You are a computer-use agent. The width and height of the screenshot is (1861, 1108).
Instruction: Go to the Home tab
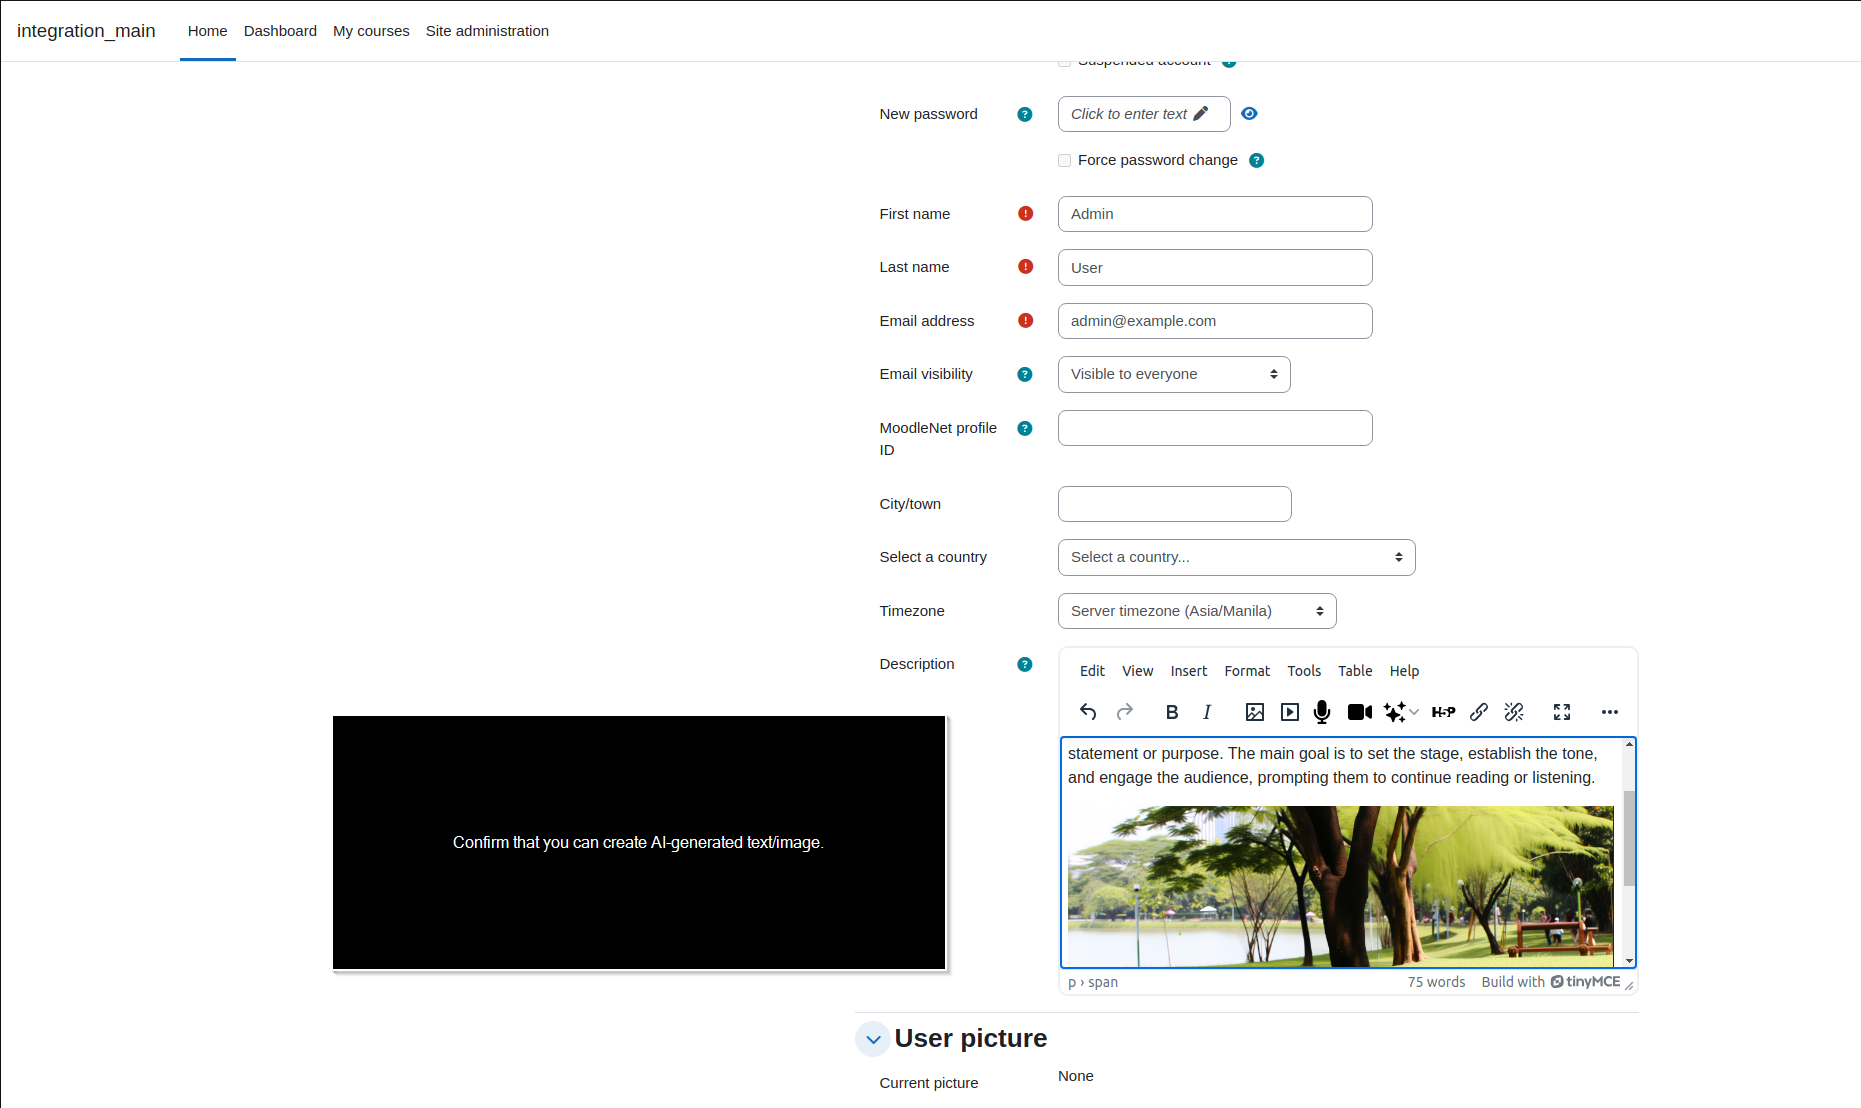[x=208, y=31]
